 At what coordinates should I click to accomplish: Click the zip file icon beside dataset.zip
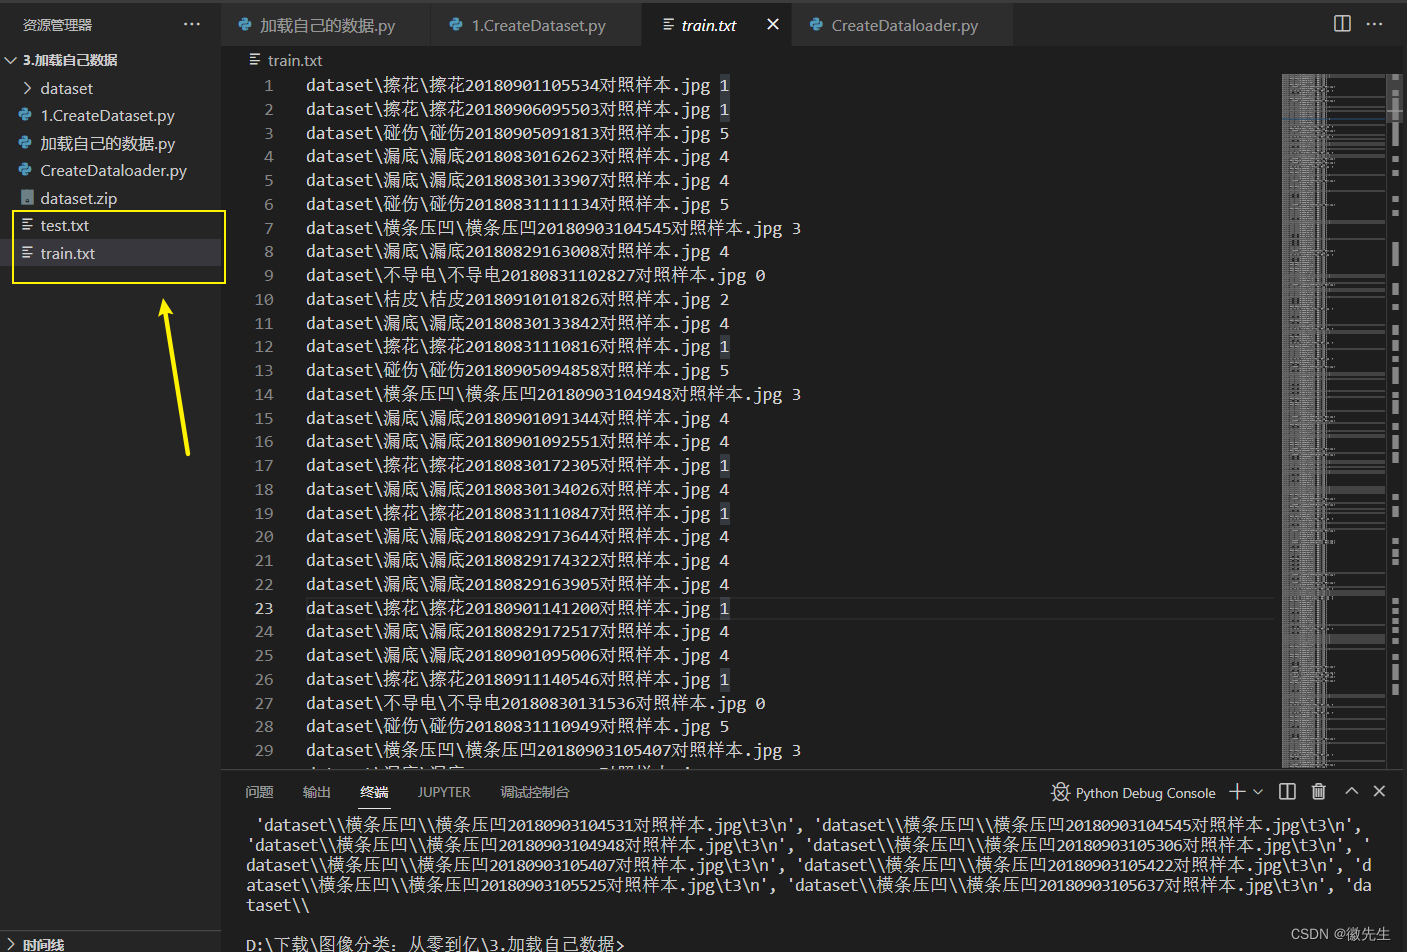[x=27, y=198]
